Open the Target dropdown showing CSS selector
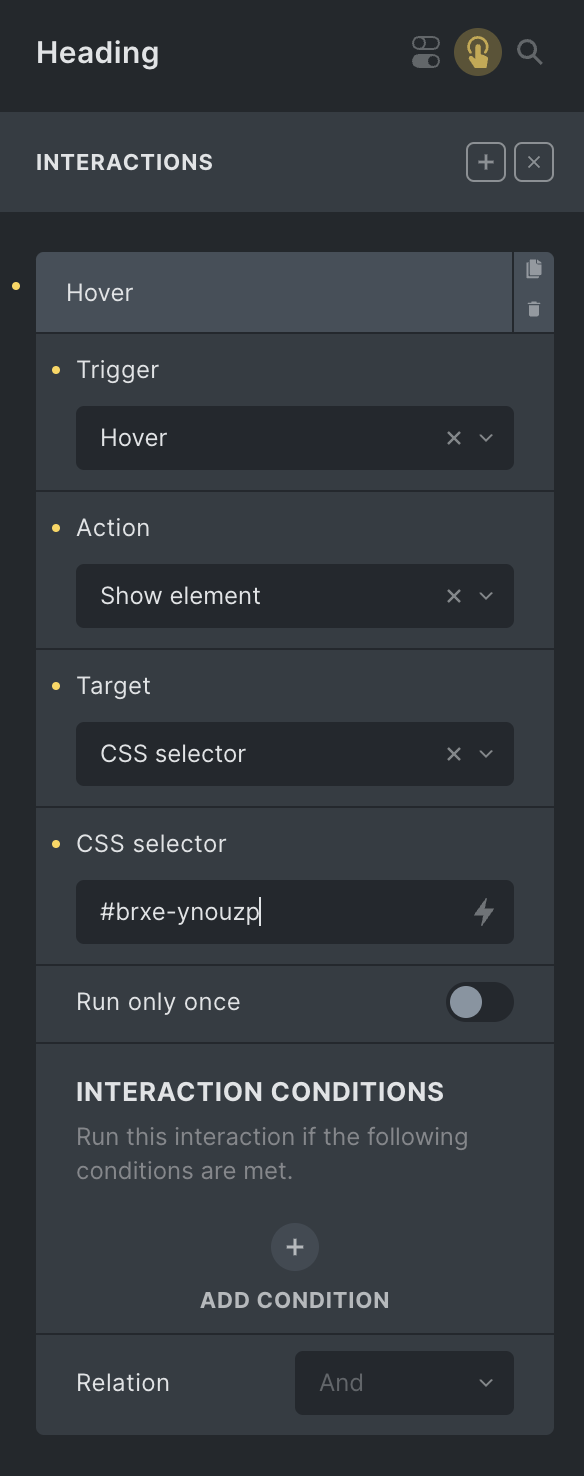 coord(295,754)
